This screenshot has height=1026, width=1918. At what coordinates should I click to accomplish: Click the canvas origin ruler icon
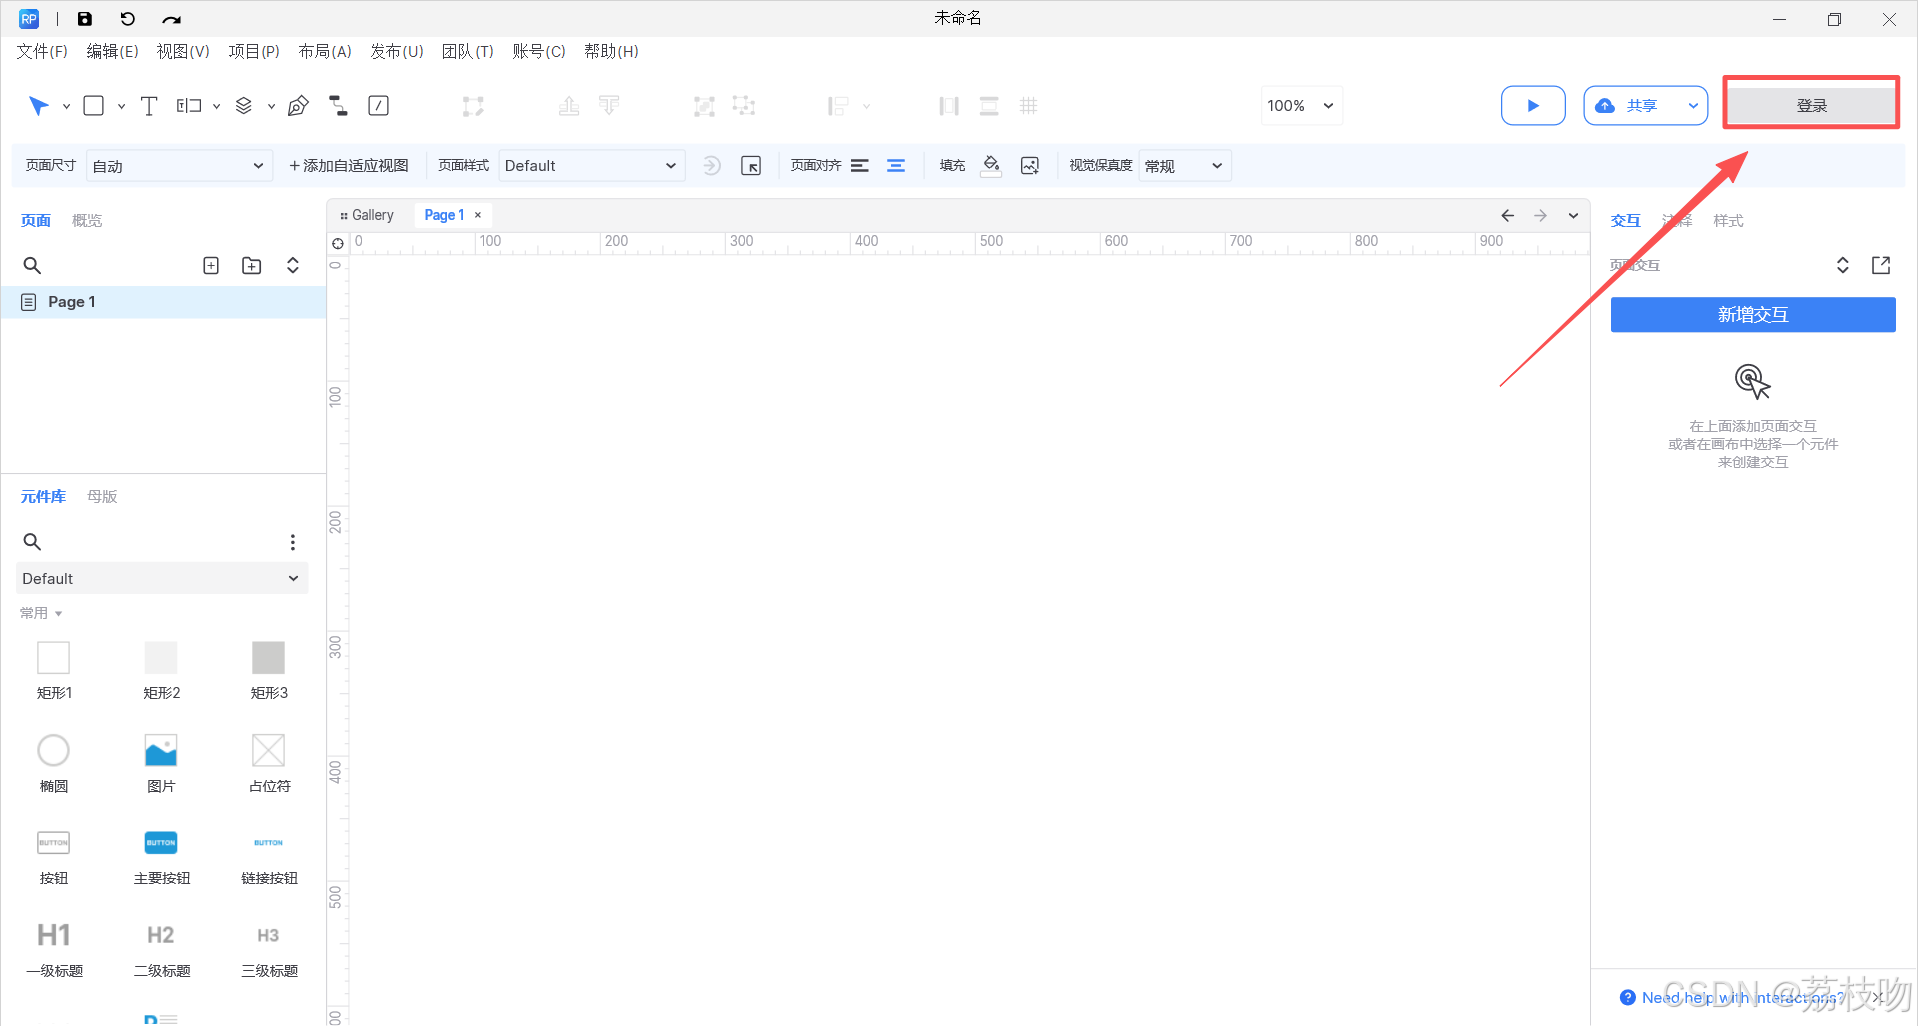[338, 243]
